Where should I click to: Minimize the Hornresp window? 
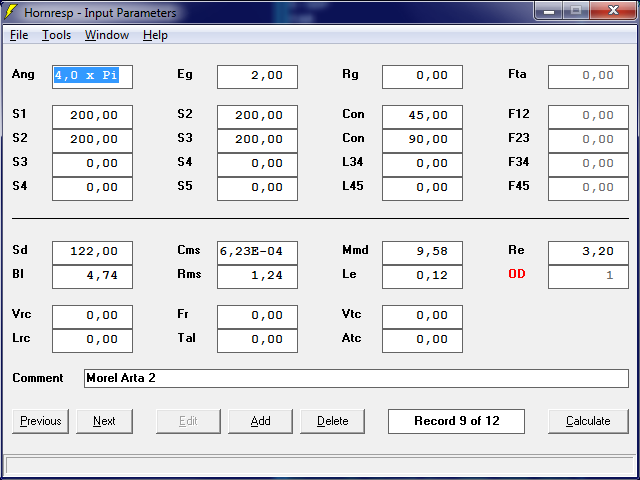[x=549, y=11]
